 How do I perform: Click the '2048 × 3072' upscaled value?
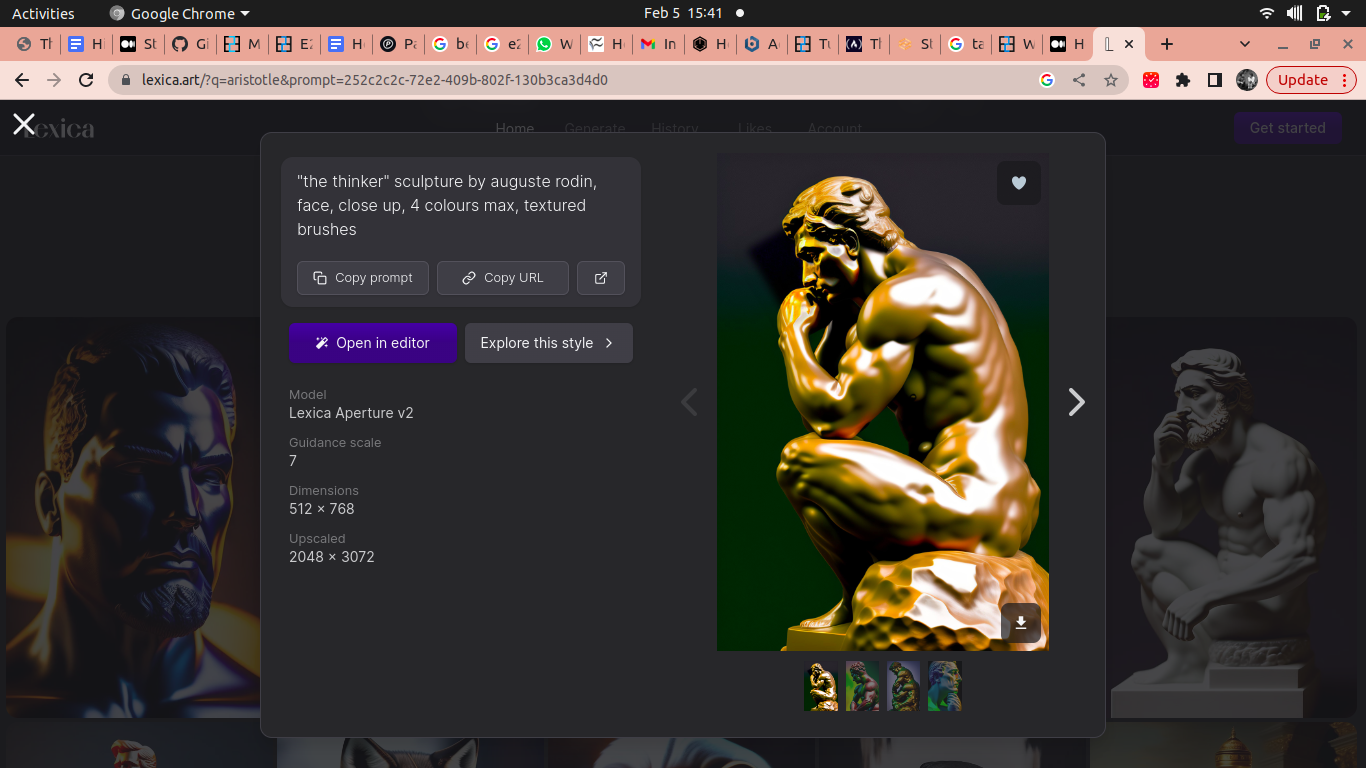(x=332, y=557)
